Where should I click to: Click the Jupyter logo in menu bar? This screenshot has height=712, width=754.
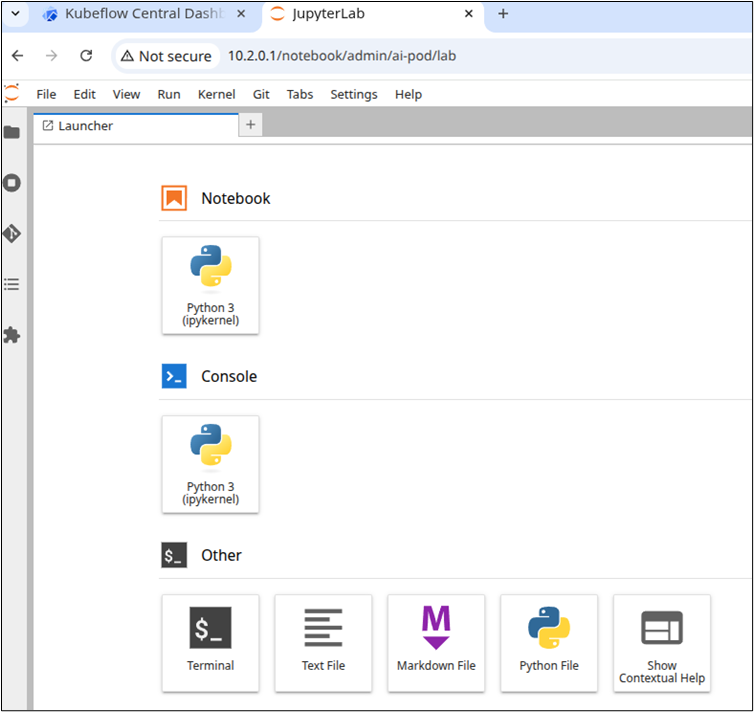pyautogui.click(x=12, y=93)
